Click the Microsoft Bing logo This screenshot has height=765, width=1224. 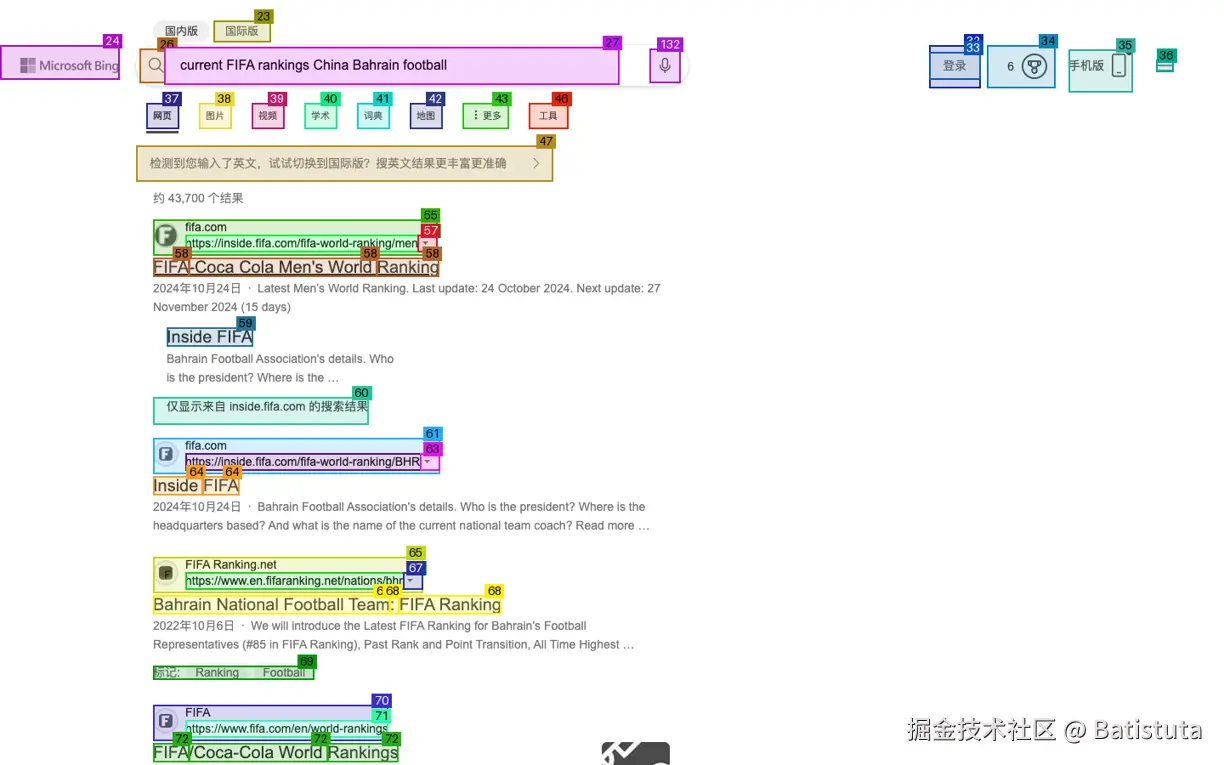(69, 65)
